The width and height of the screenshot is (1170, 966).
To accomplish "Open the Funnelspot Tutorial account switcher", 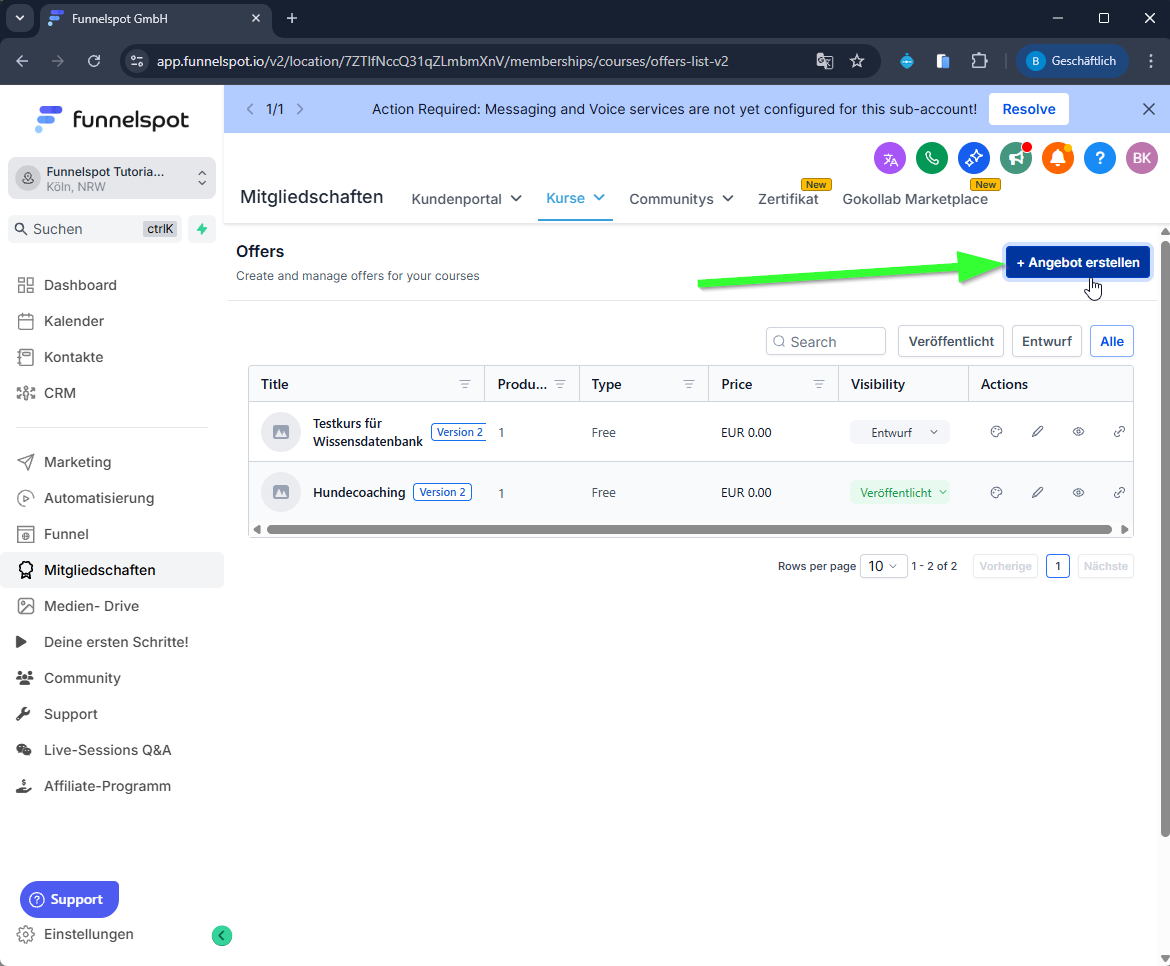I will click(112, 178).
